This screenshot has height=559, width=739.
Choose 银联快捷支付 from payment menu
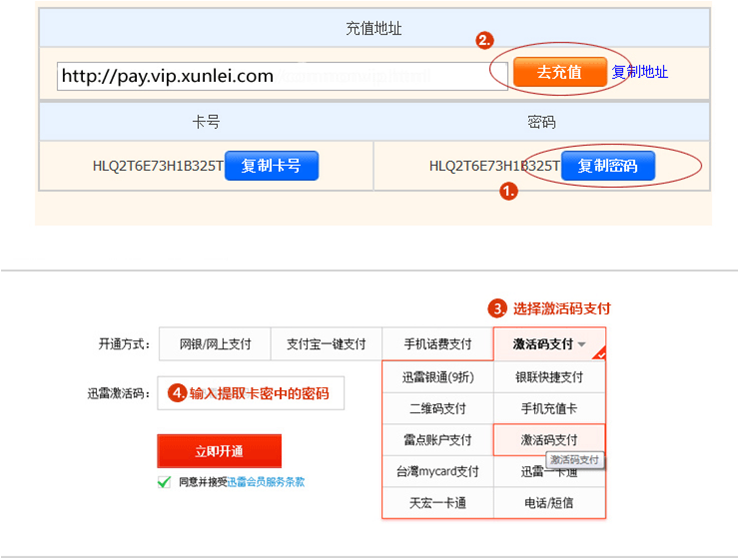click(x=549, y=377)
